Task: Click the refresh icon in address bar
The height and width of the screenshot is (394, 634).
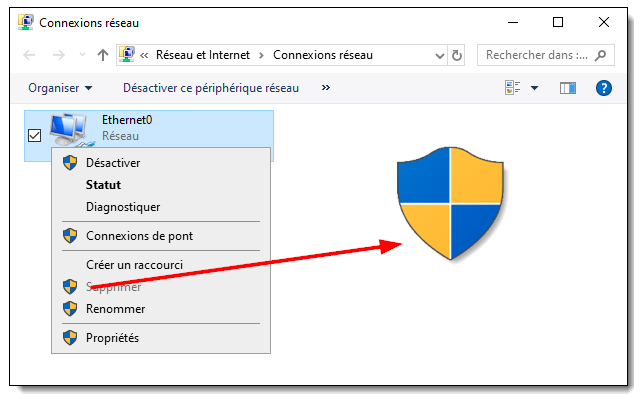Action: point(456,55)
